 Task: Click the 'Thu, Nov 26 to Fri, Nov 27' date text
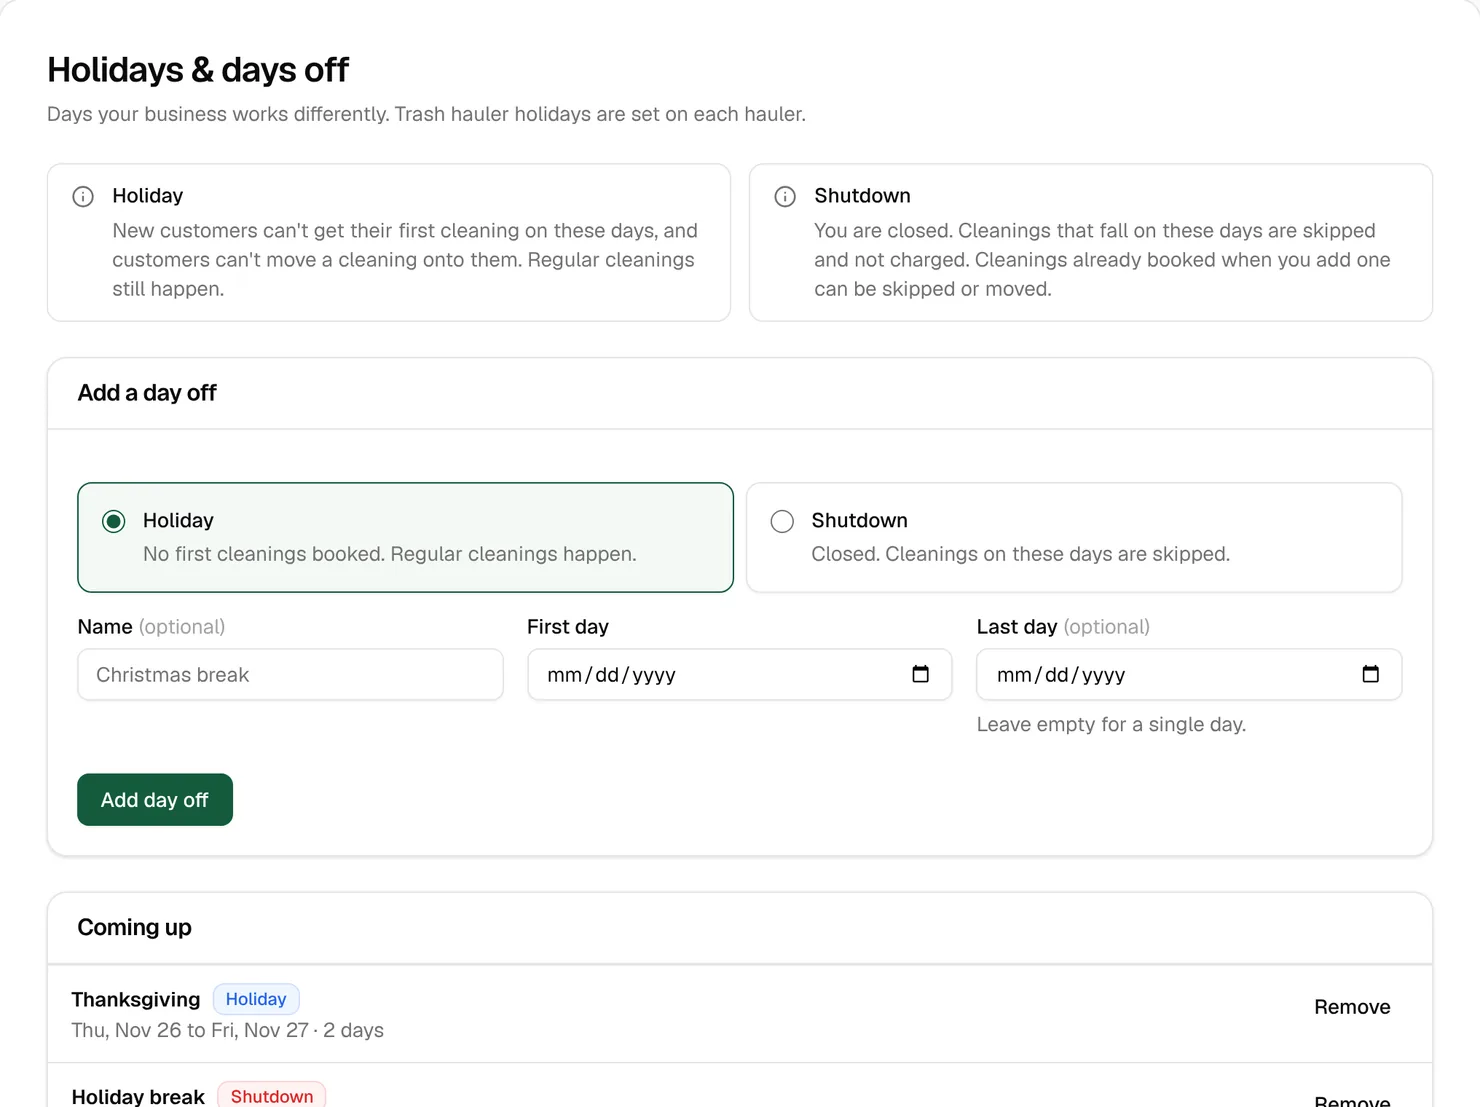point(190,1030)
